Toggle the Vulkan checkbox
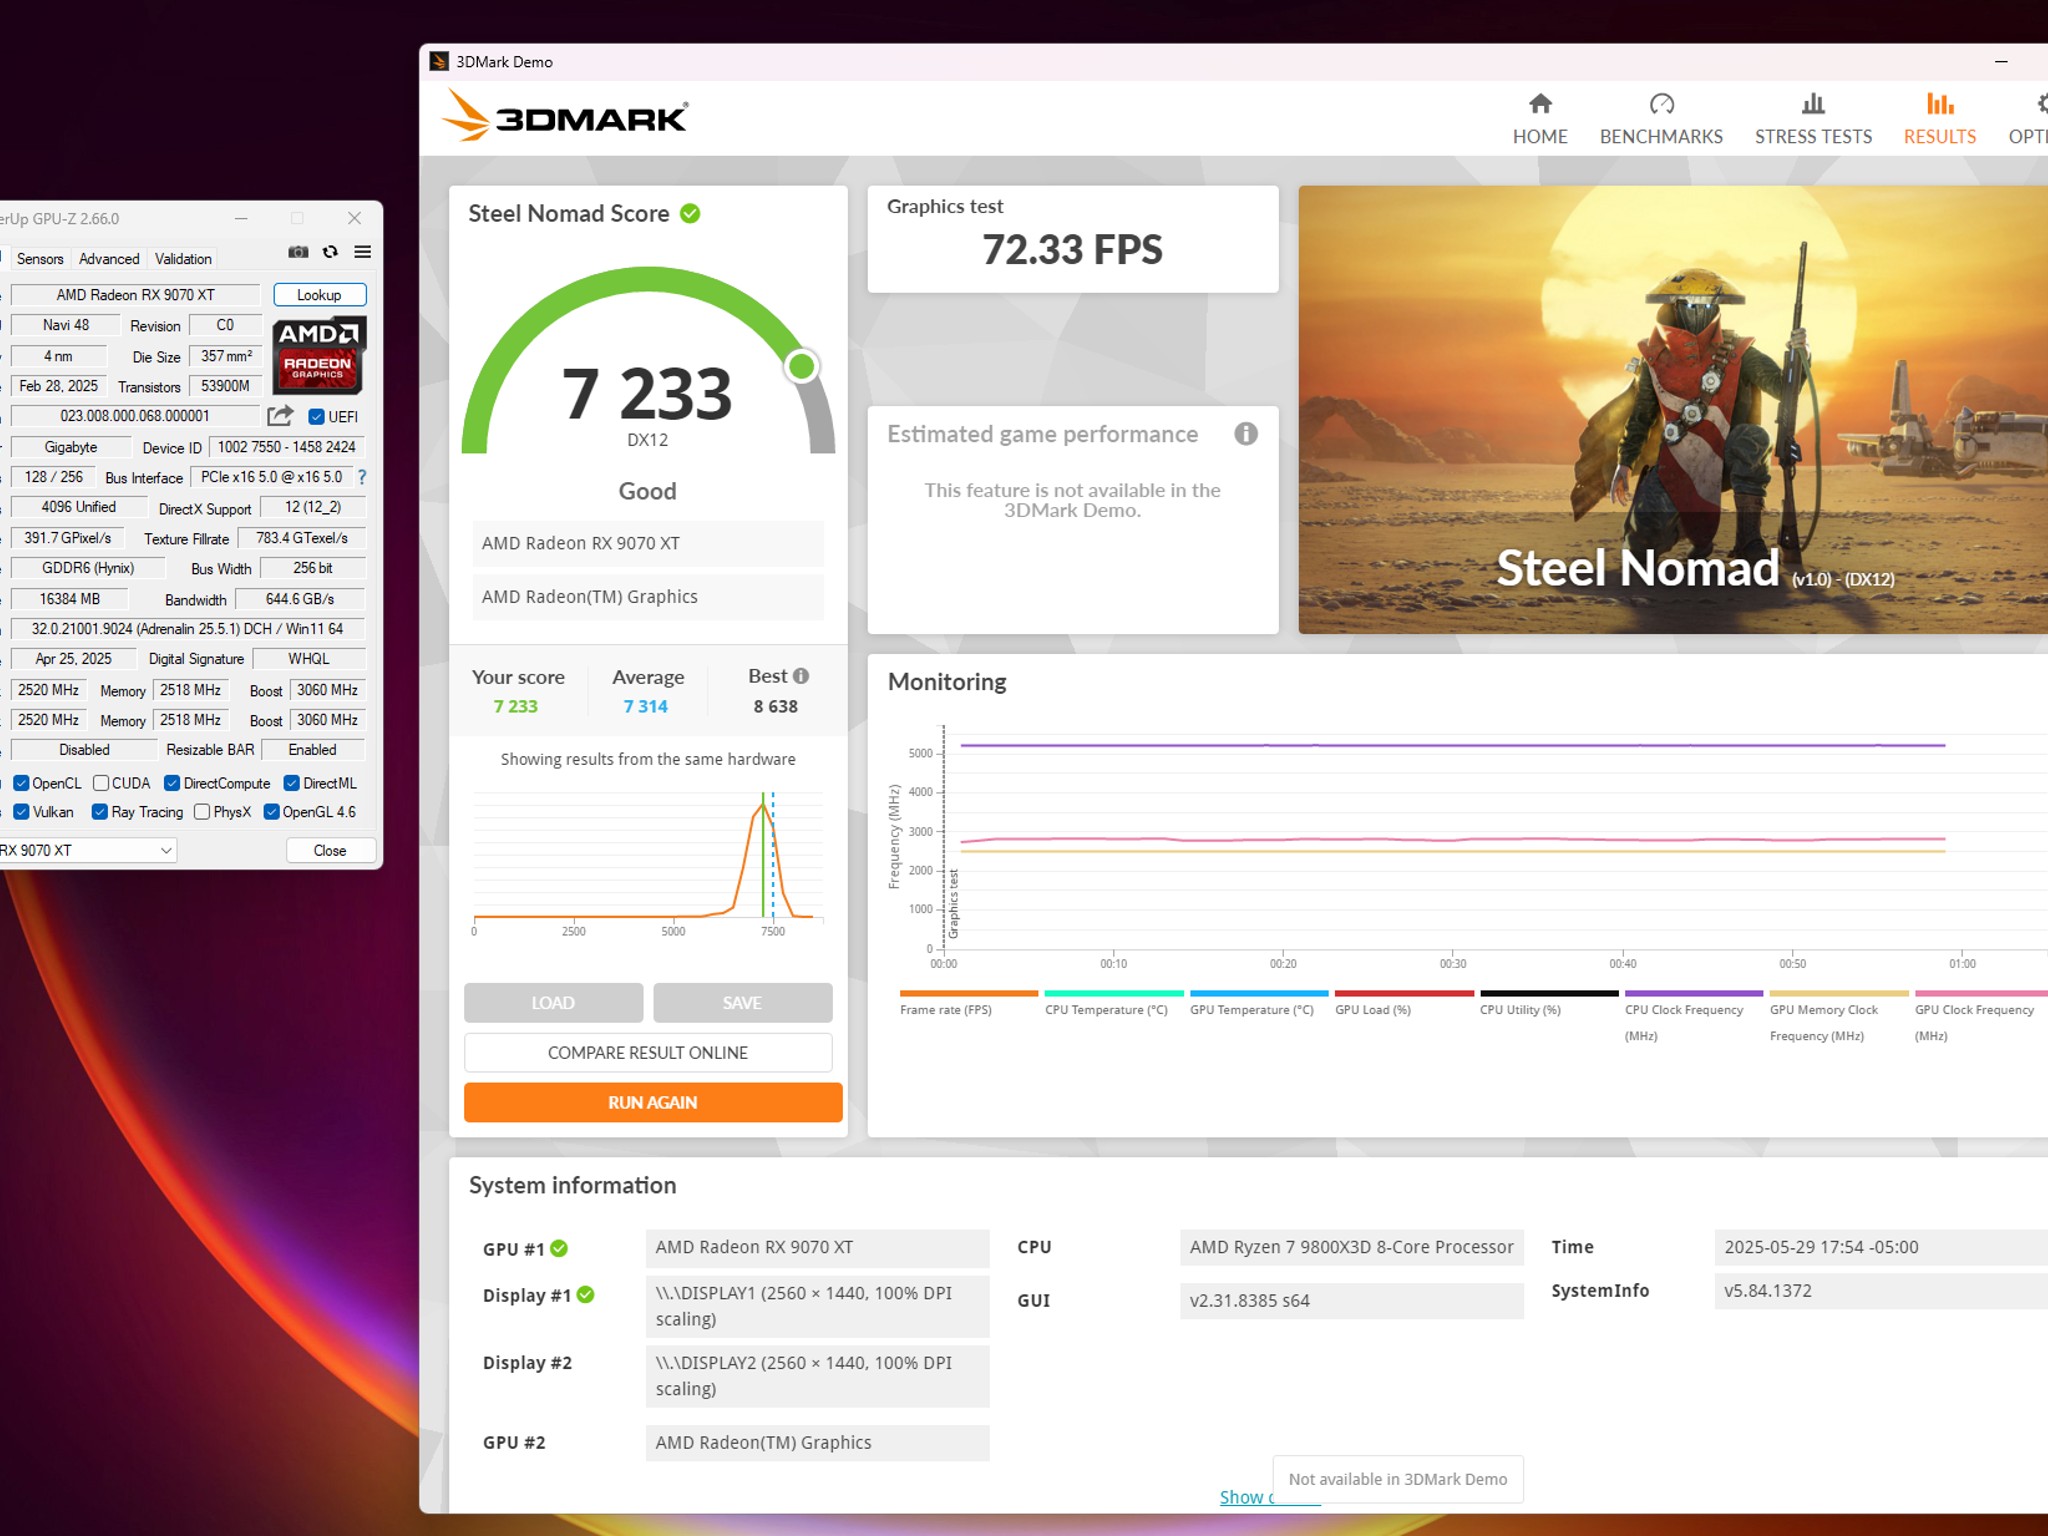2048x1536 pixels. pos(20,812)
